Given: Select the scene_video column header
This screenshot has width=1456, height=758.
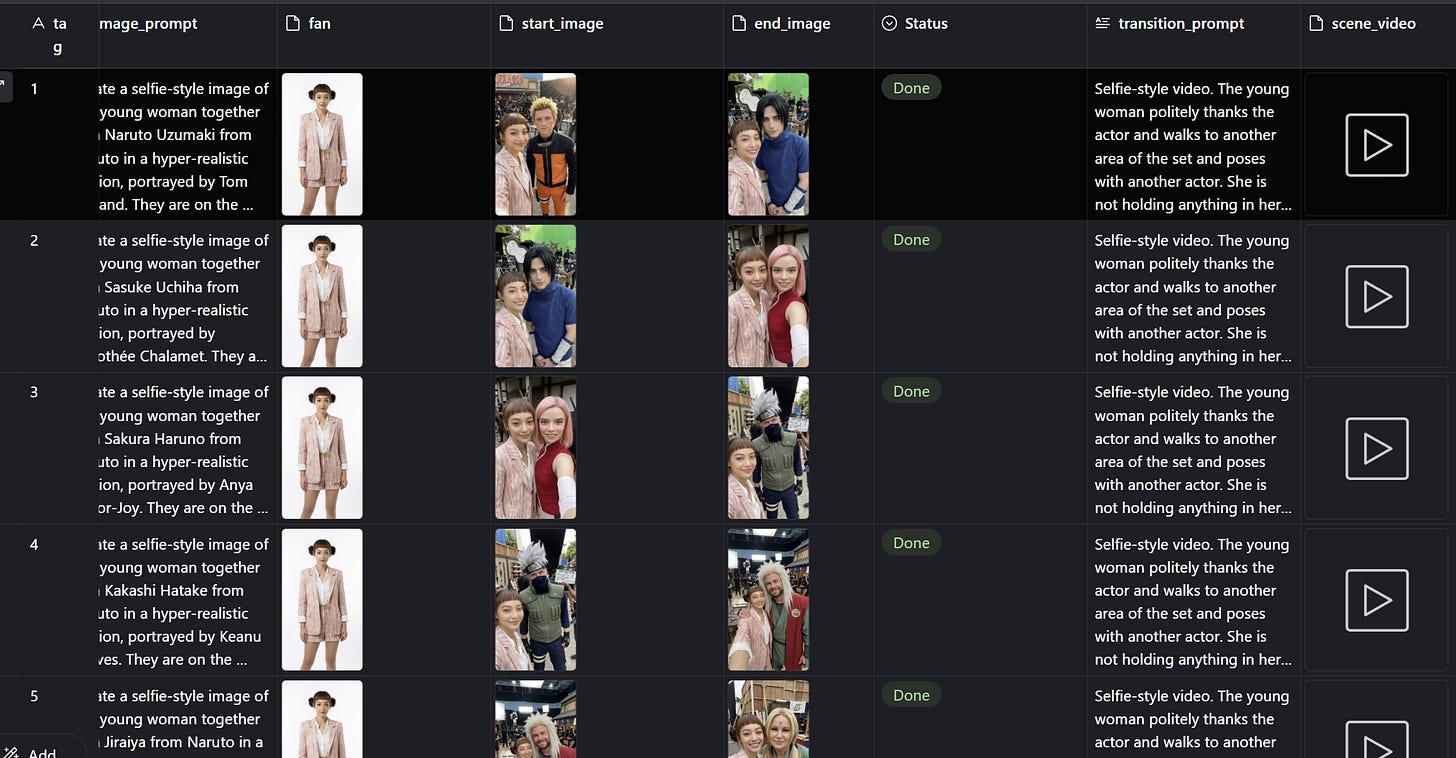Looking at the screenshot, I should point(1378,35).
